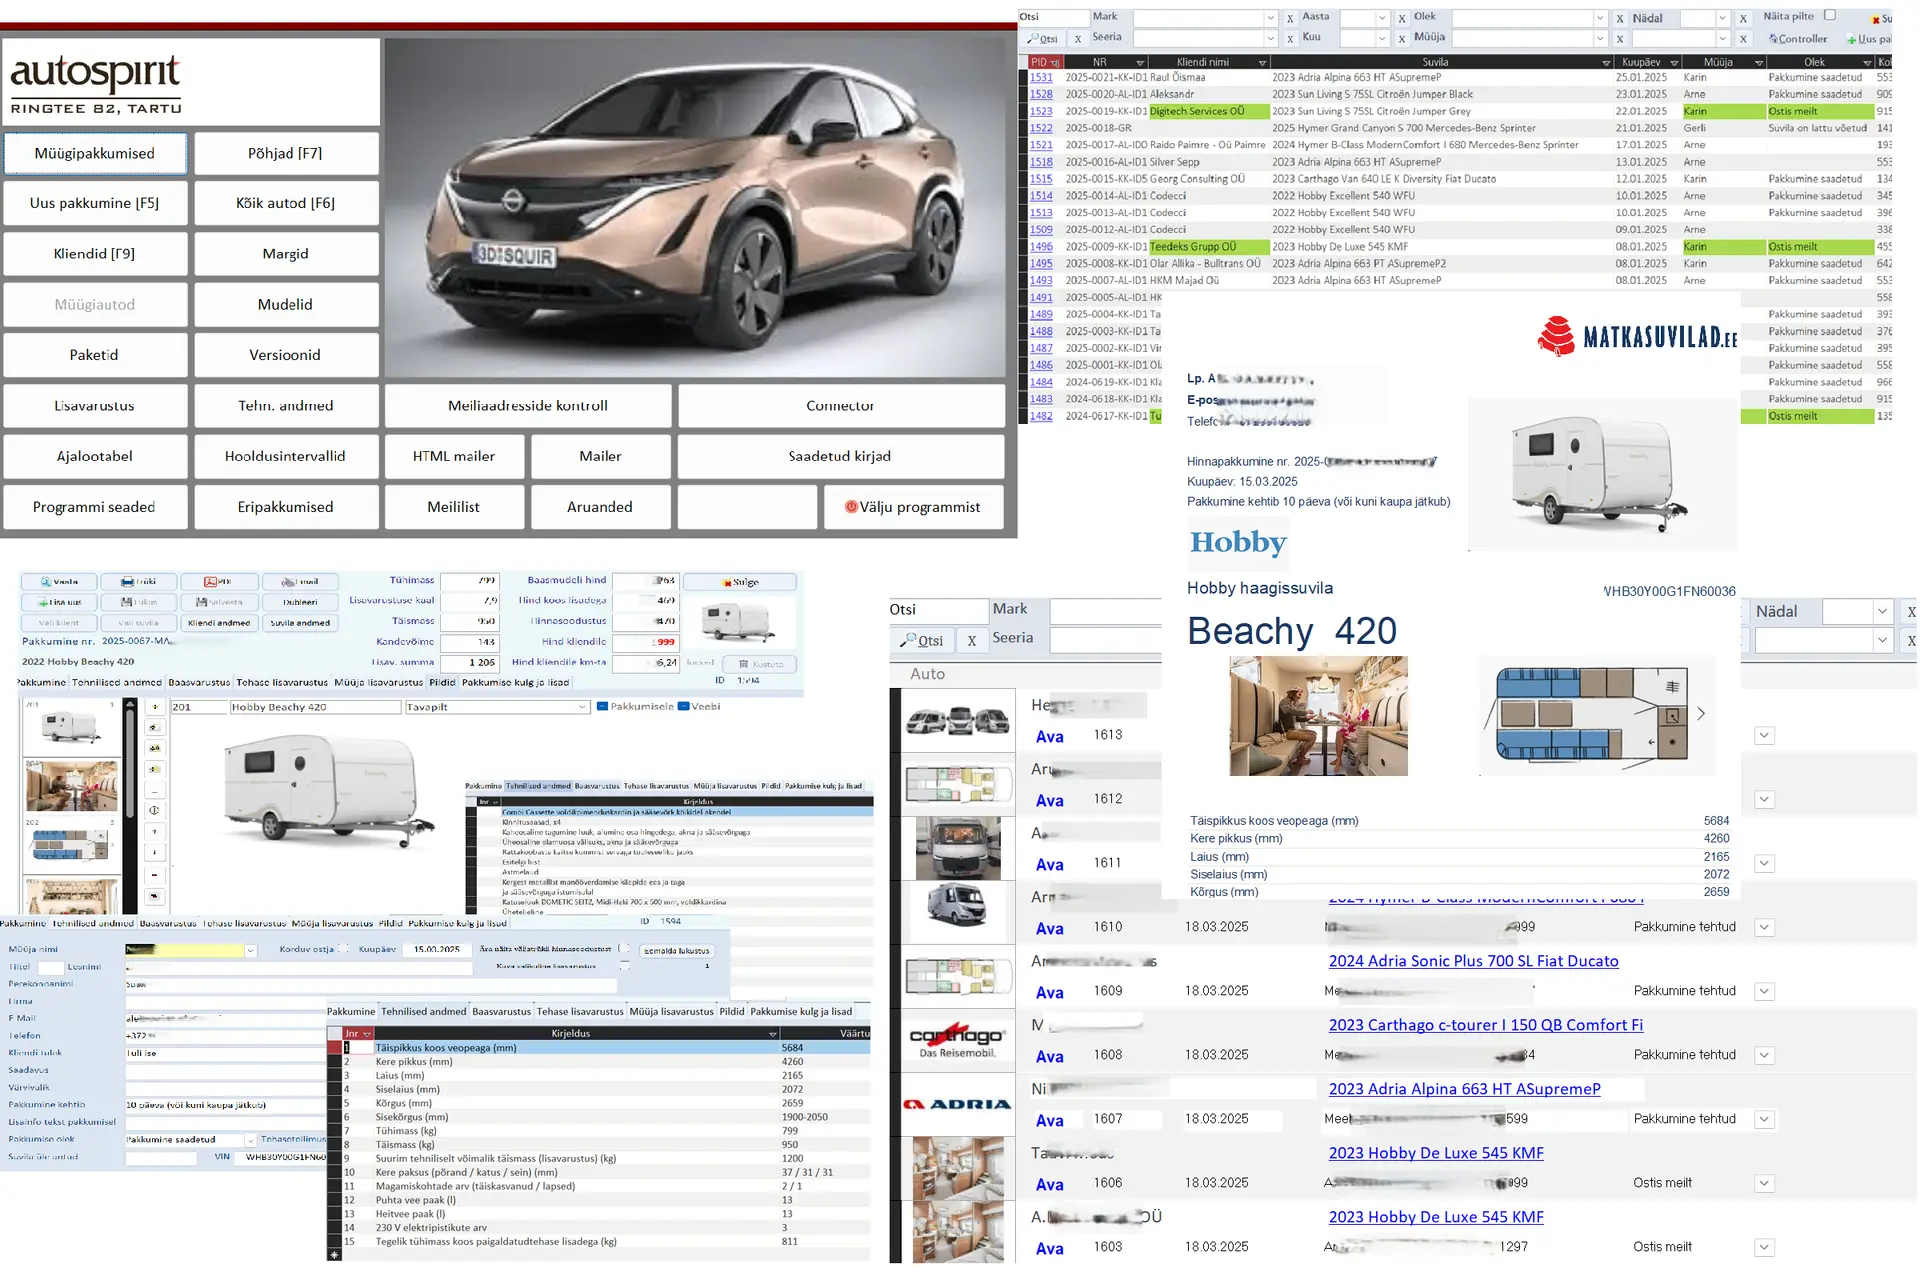Select the Carthago logo in the Auto column
Screen dimensions: 1920x1280
pos(957,1040)
